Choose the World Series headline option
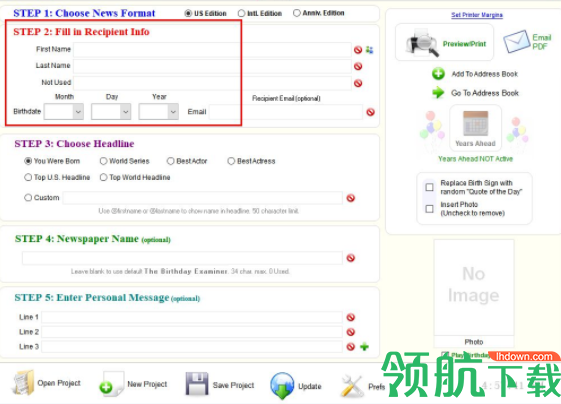Screen dimensions: 561x404 coord(103,161)
